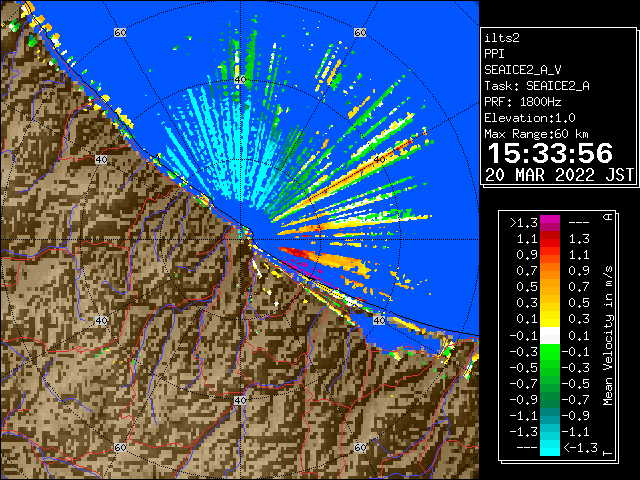The width and height of the screenshot is (640, 480).
Task: Click the timestamp "15:33:56"
Action: (550, 153)
